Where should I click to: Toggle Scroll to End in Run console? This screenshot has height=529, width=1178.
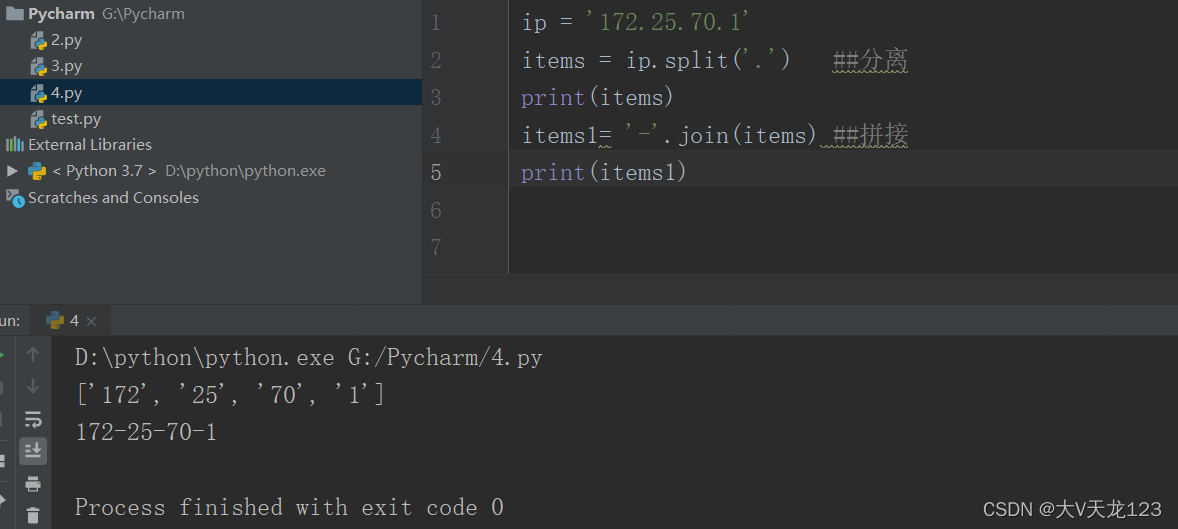click(32, 451)
